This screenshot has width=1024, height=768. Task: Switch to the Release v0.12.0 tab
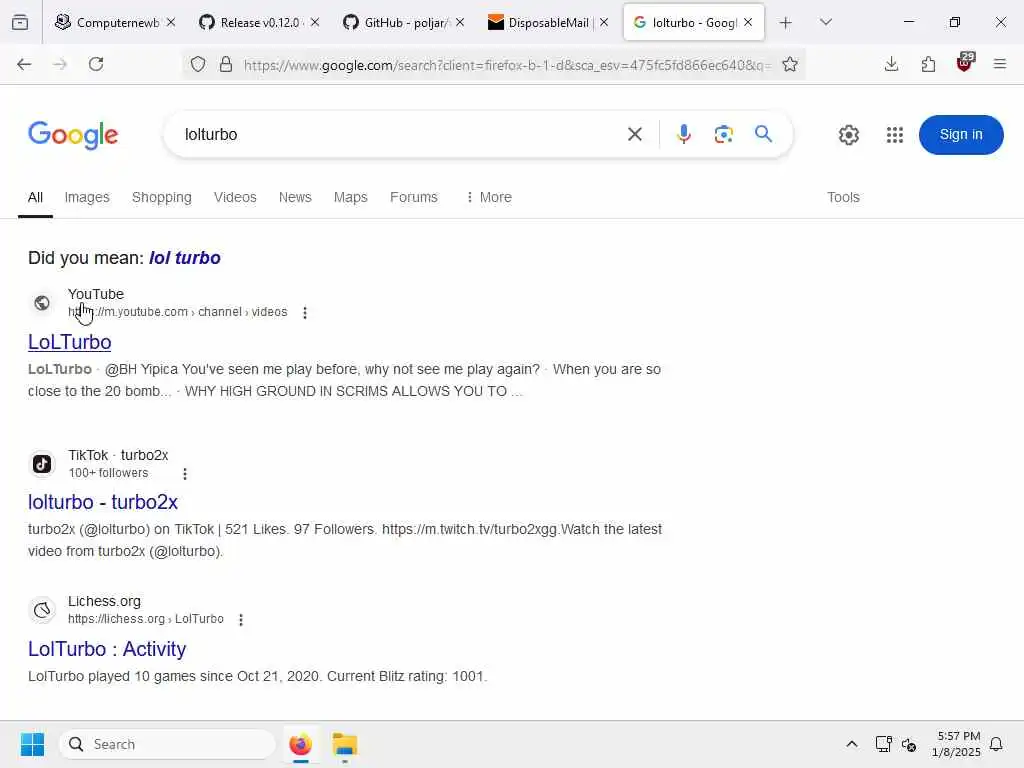tap(251, 23)
